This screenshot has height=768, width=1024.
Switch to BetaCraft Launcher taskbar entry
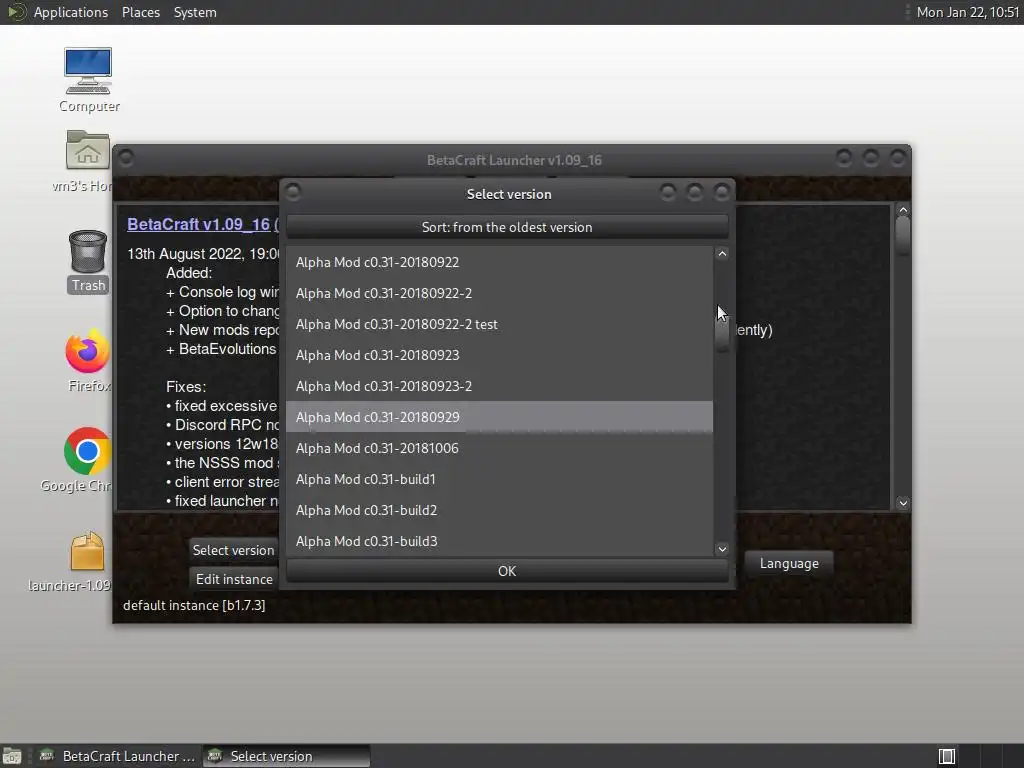point(118,756)
